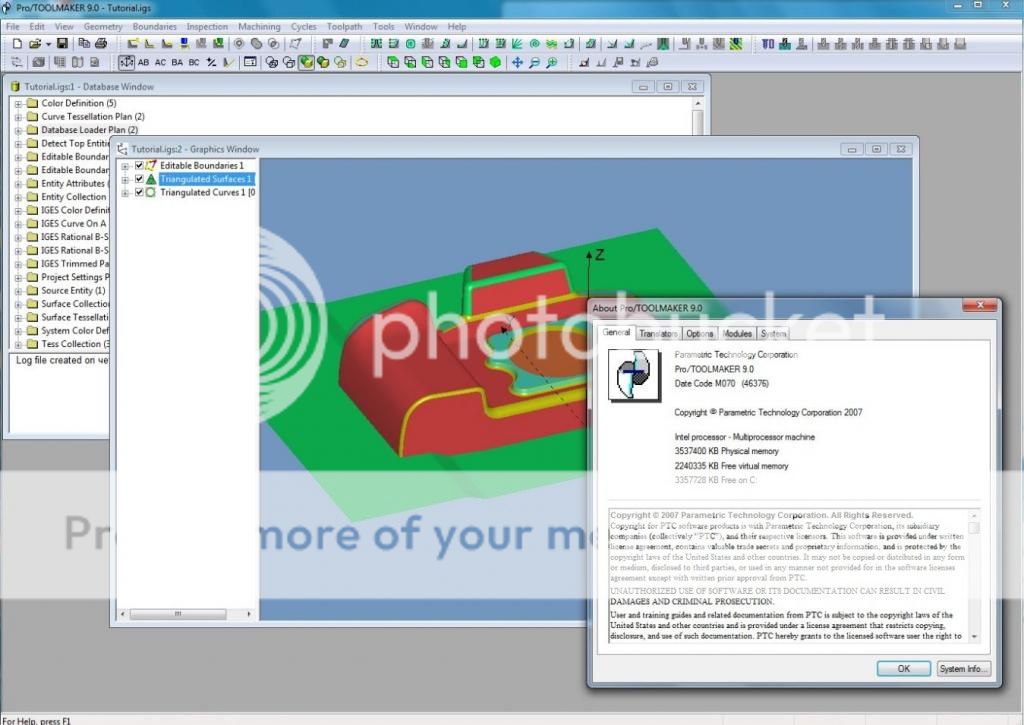Disable the Triangulated Curves 1 checkbox
Viewport: 1024px width, 725px height.
tap(139, 192)
